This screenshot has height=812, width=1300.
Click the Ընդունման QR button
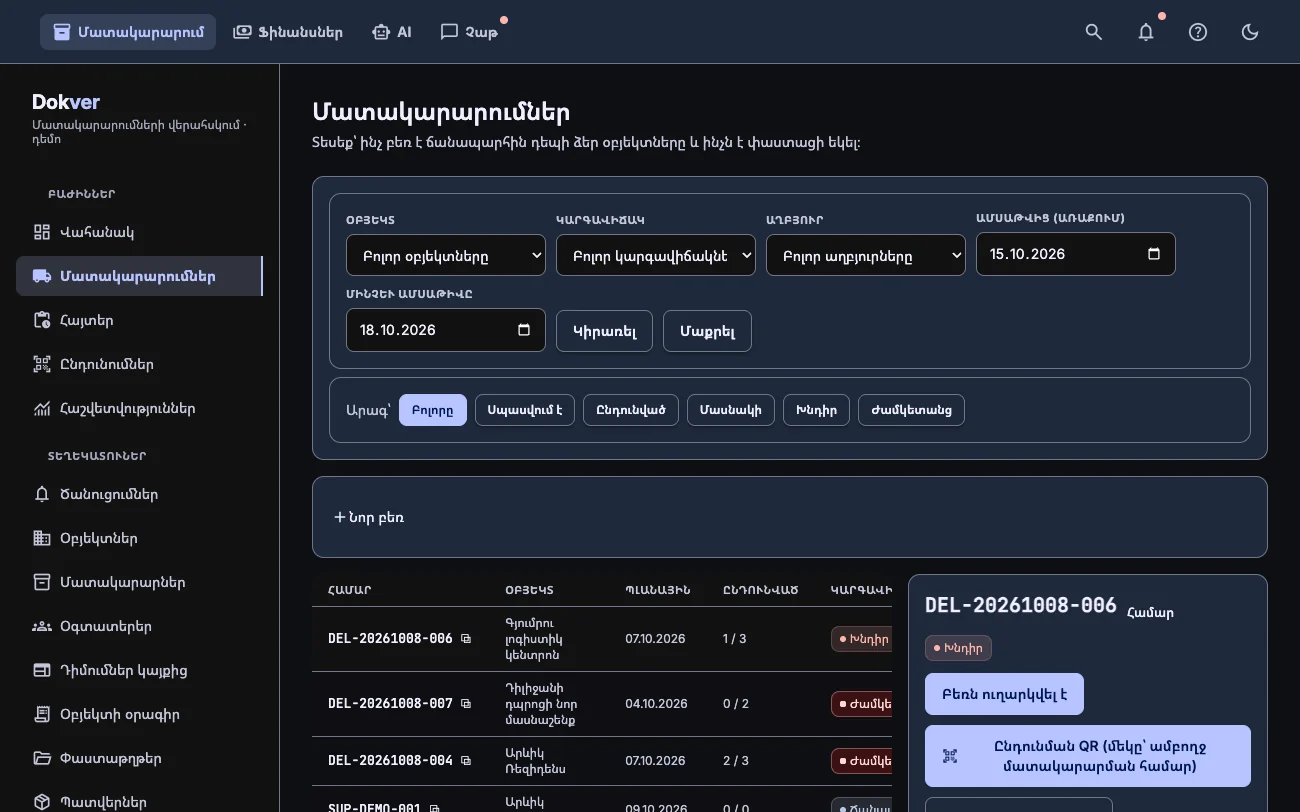tap(1088, 756)
